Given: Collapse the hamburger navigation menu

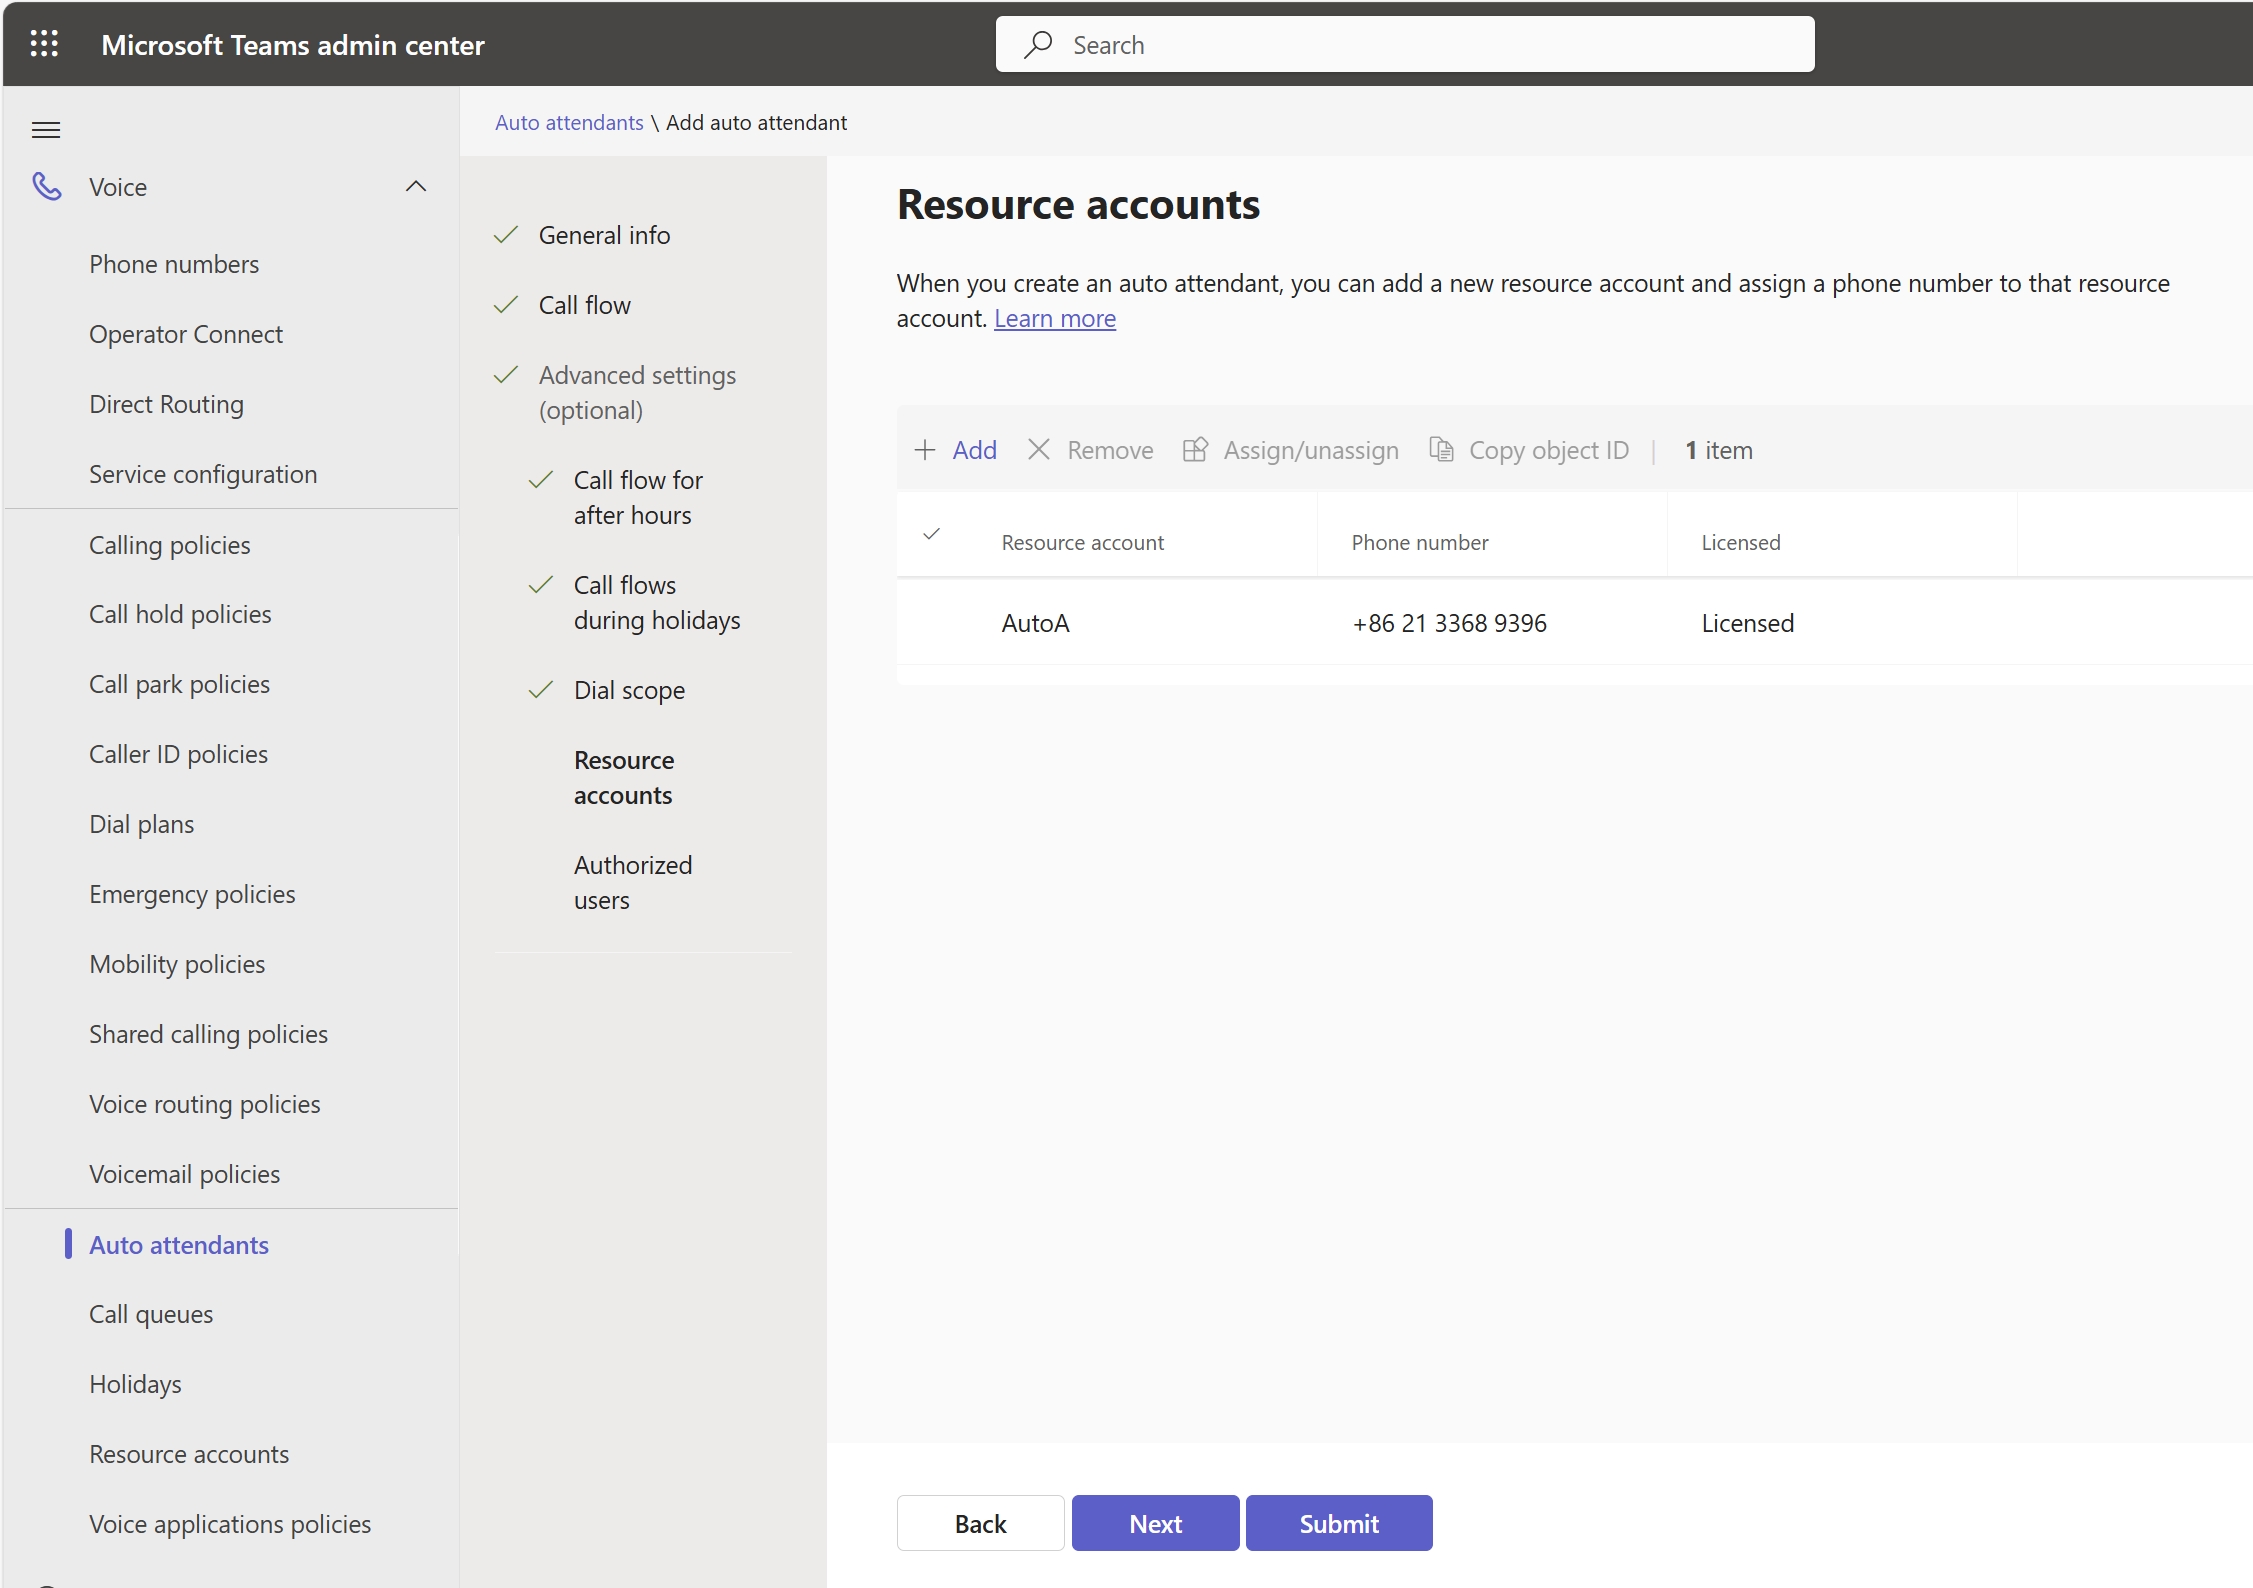Looking at the screenshot, I should point(46,130).
